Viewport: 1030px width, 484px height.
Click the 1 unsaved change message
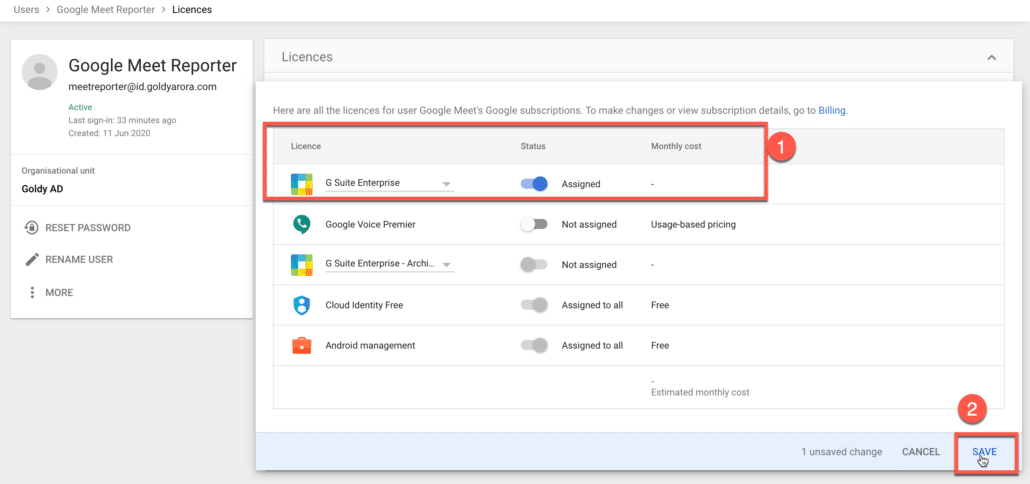pos(841,452)
